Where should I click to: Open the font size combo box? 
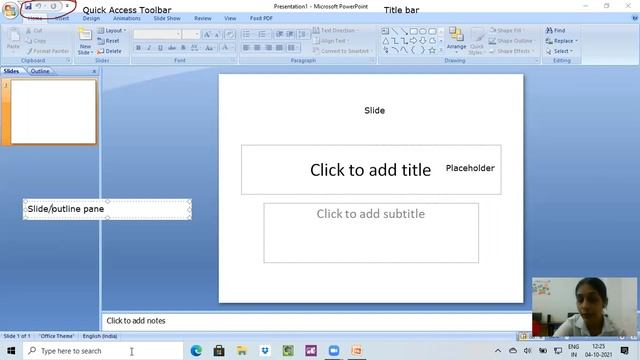coord(191,34)
